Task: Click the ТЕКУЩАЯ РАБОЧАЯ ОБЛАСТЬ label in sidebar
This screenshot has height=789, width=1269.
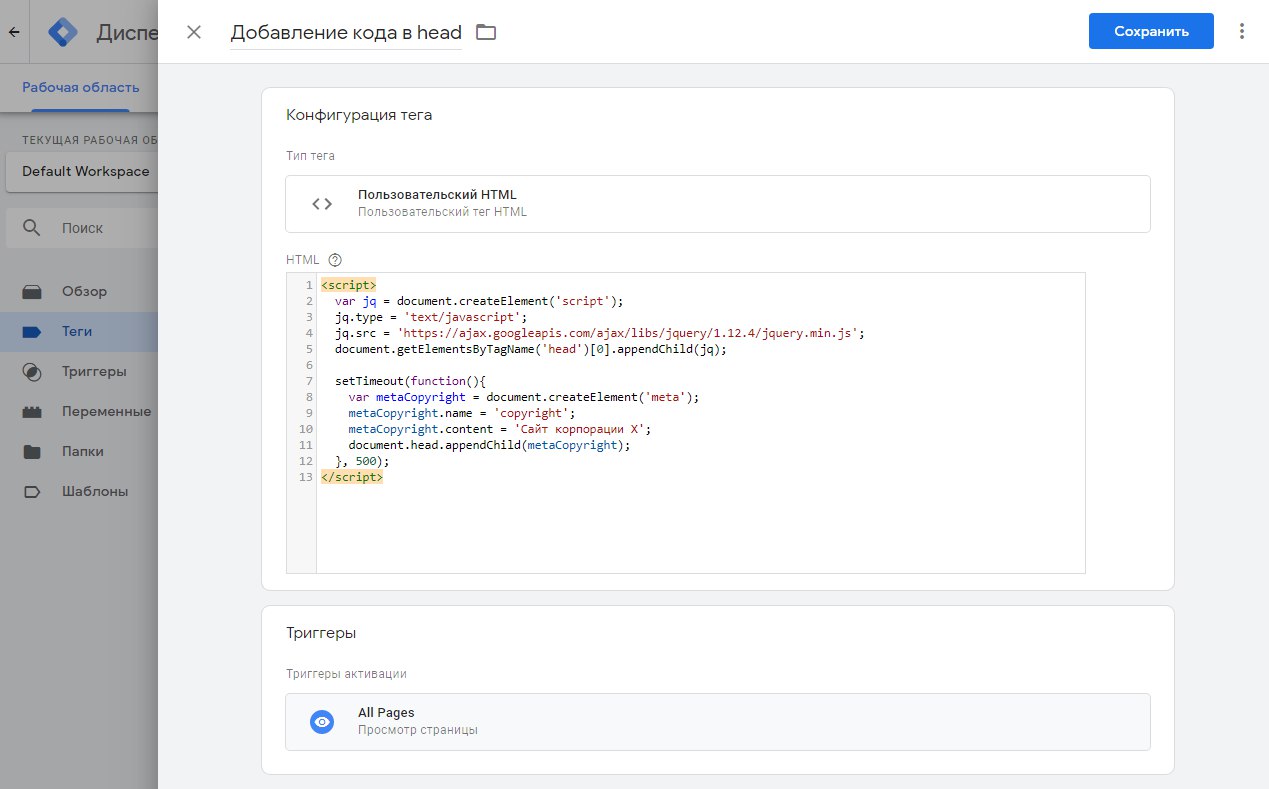Action: pos(90,140)
